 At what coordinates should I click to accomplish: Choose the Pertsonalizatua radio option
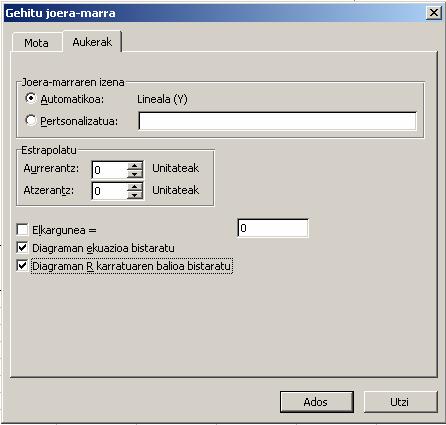coord(31,120)
